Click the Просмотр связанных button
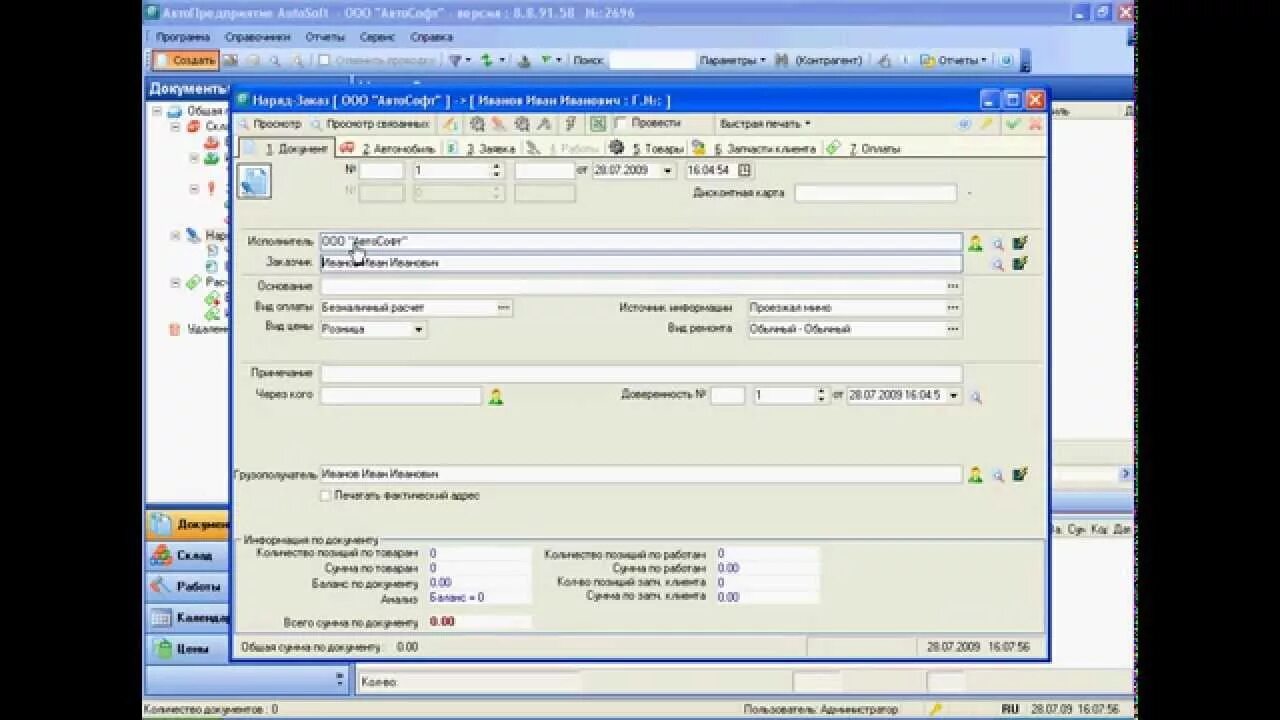 (371, 124)
